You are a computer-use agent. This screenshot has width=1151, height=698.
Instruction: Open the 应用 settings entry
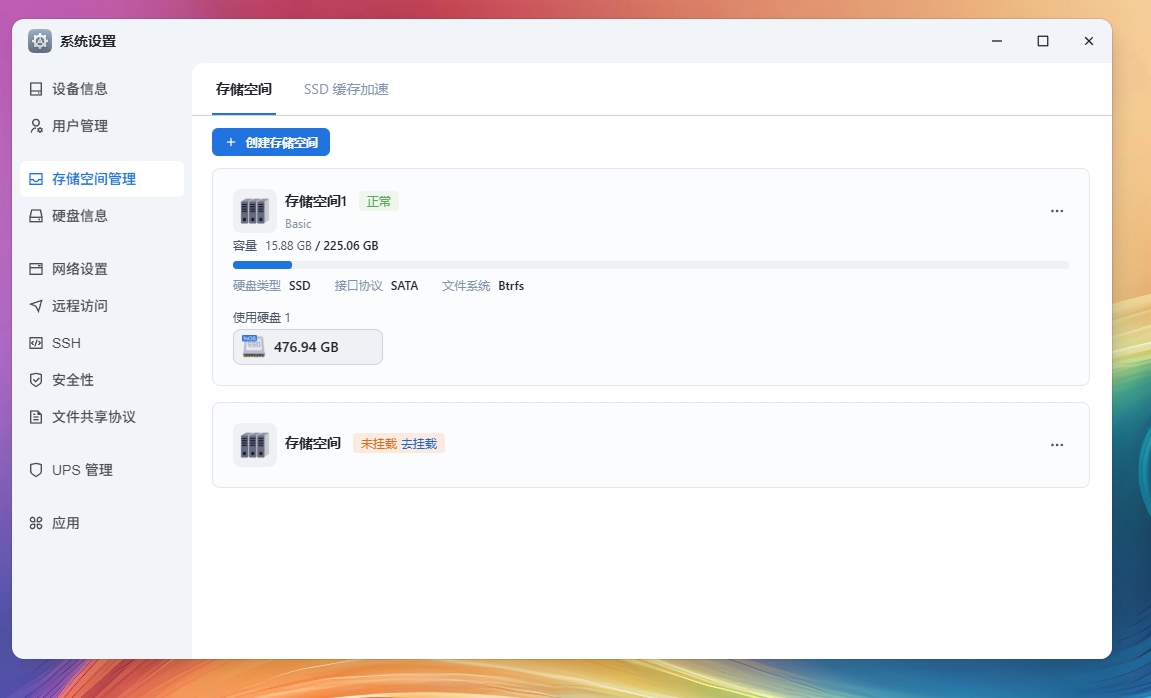click(x=102, y=523)
